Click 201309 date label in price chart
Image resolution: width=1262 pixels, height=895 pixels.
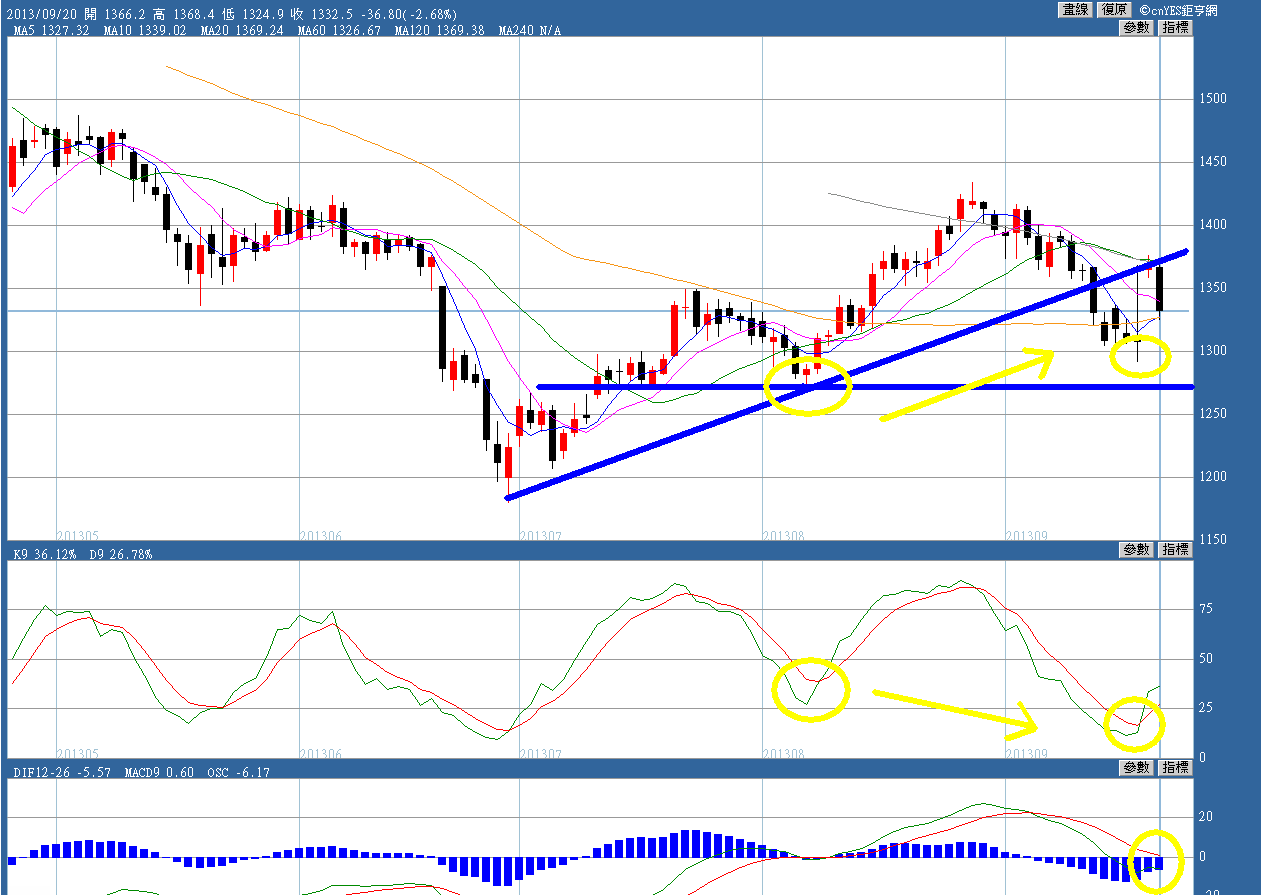[x=1027, y=536]
